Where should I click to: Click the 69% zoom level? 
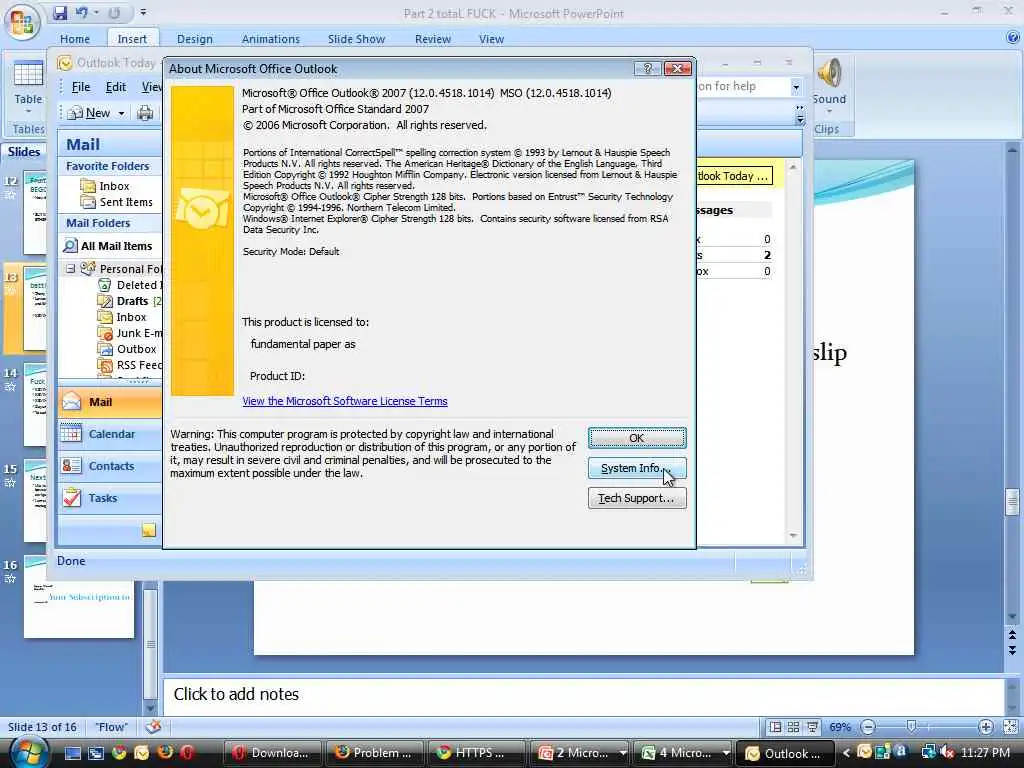[840, 727]
